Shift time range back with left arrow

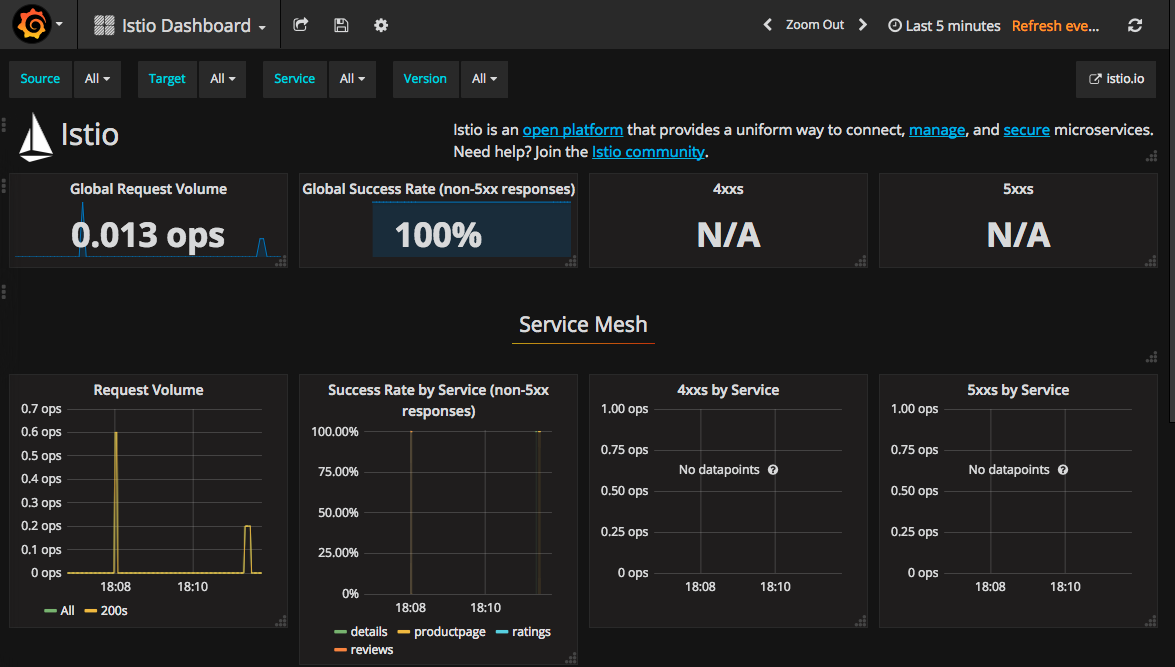coord(767,25)
